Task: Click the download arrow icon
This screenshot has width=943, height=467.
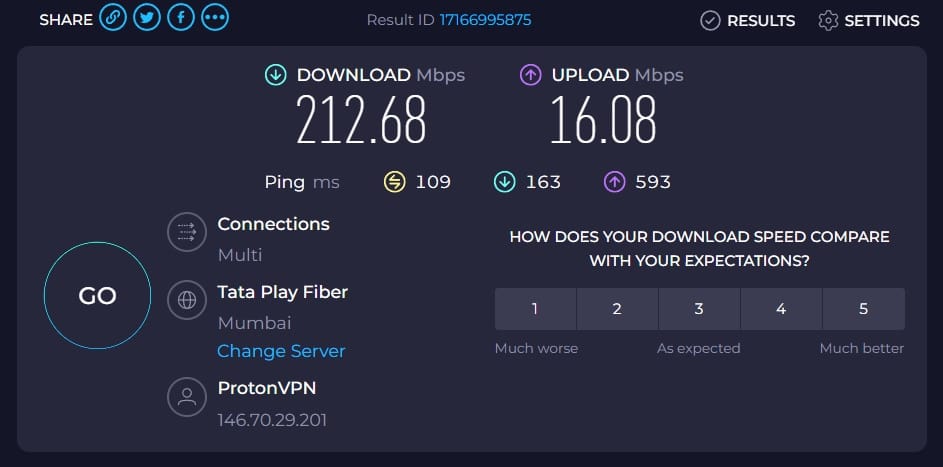Action: (x=275, y=75)
